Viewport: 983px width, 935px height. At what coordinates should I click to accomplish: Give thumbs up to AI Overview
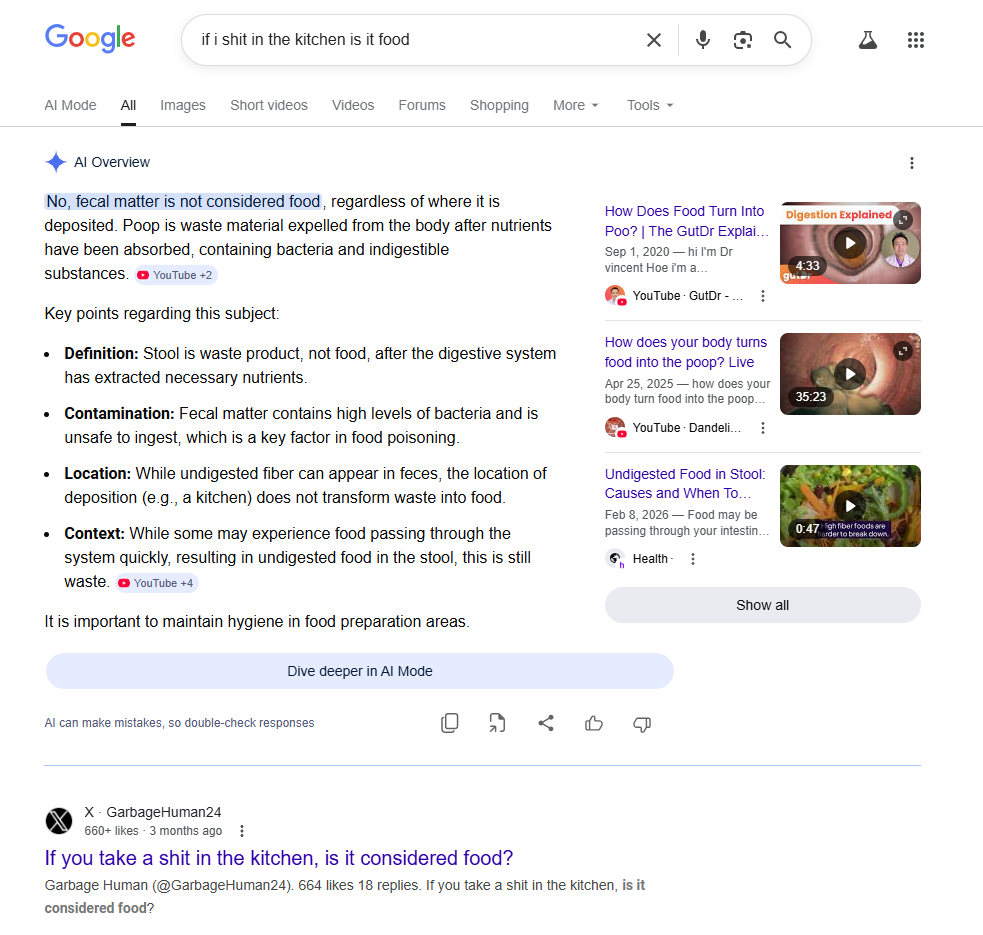594,724
